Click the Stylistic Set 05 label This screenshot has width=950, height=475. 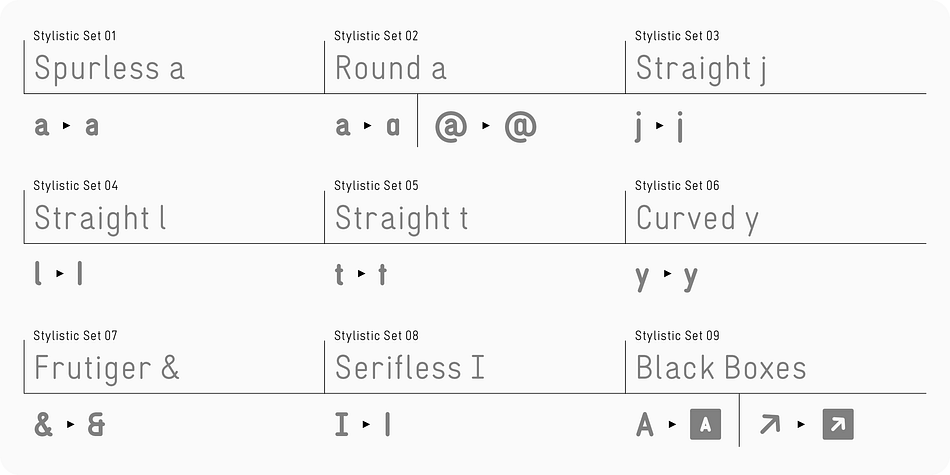376,185
